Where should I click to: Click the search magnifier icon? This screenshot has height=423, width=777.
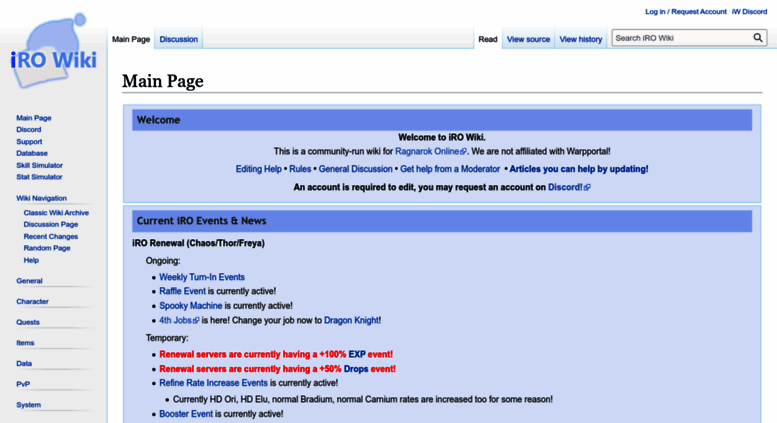pyautogui.click(x=758, y=38)
